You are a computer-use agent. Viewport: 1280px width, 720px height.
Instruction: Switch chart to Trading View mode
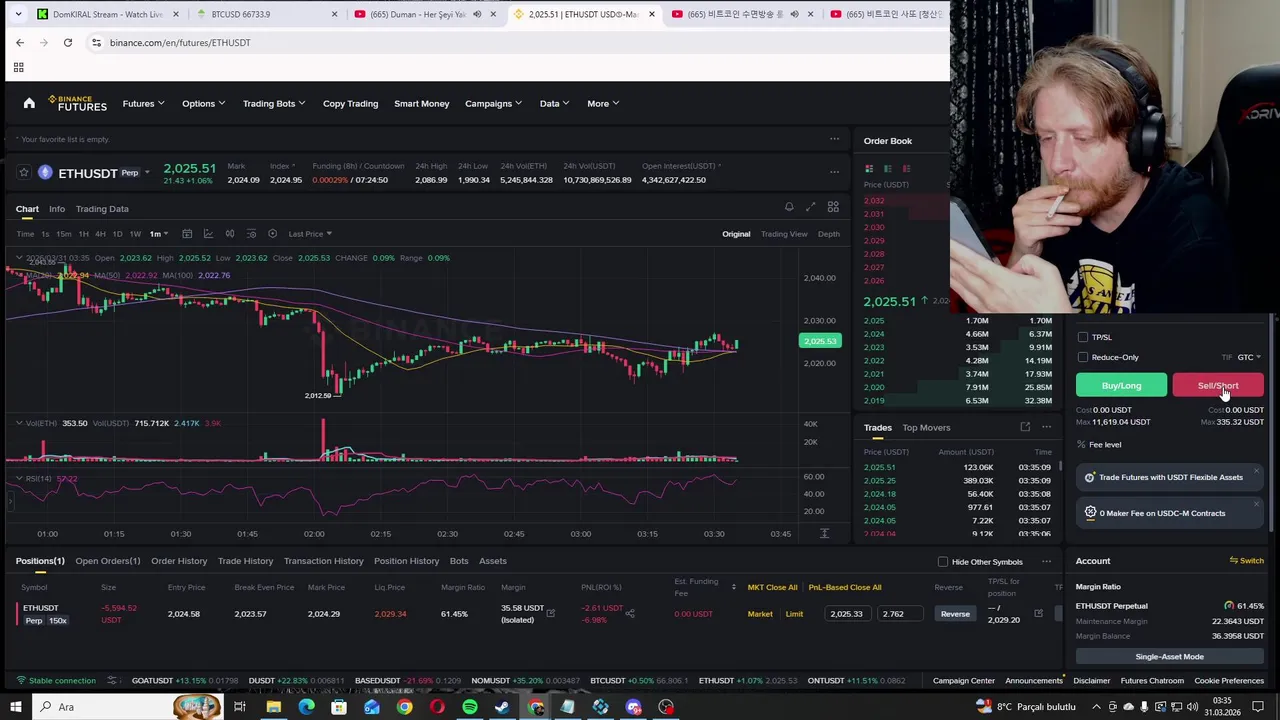coord(784,234)
